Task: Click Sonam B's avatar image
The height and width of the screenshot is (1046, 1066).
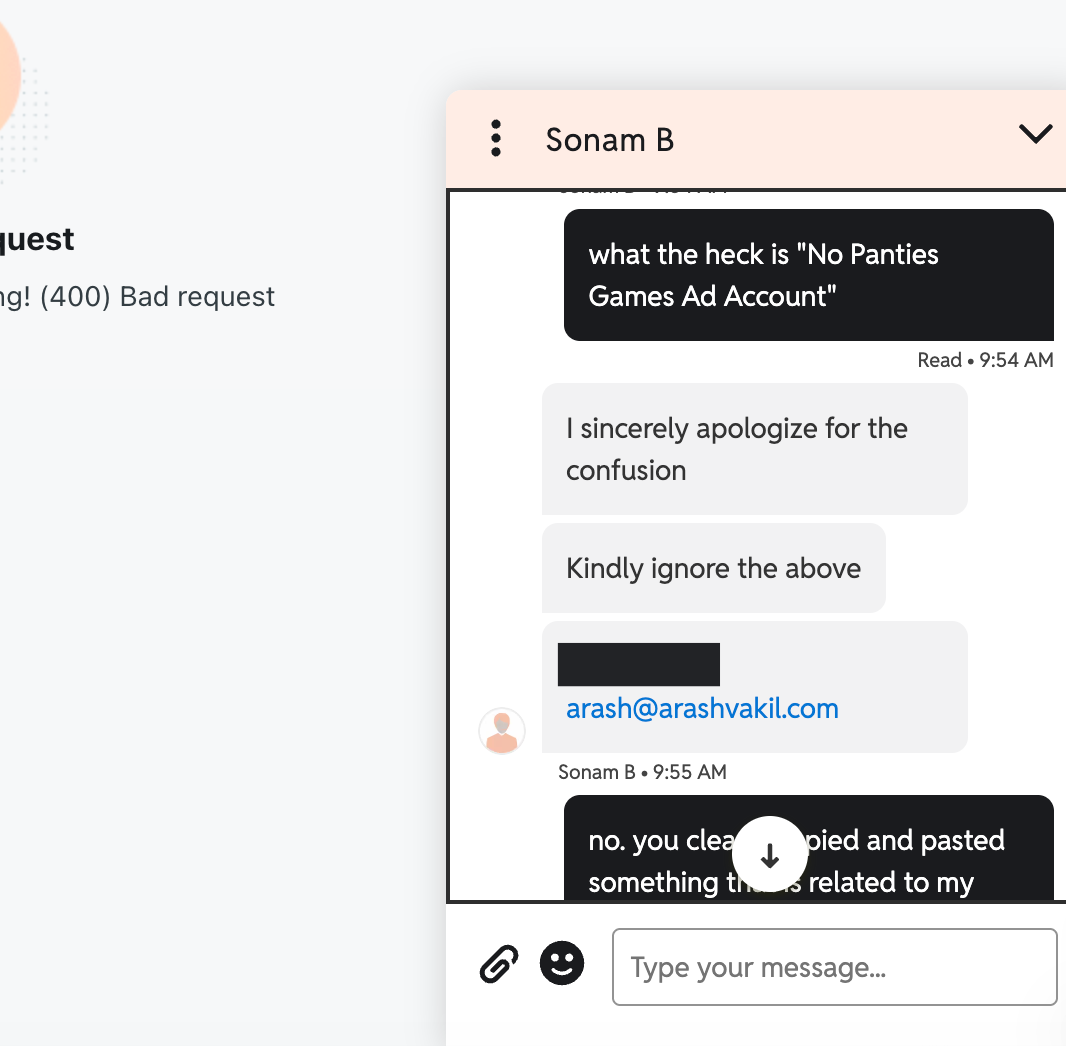Action: 502,731
